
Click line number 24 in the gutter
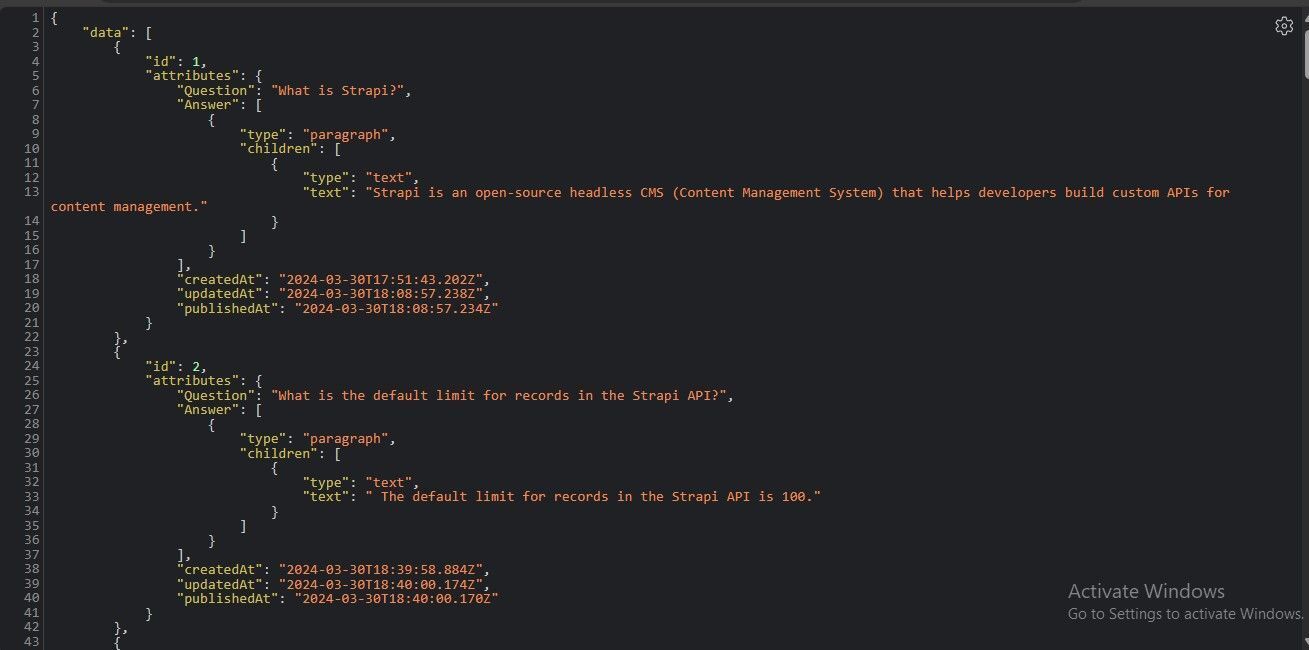(x=32, y=366)
